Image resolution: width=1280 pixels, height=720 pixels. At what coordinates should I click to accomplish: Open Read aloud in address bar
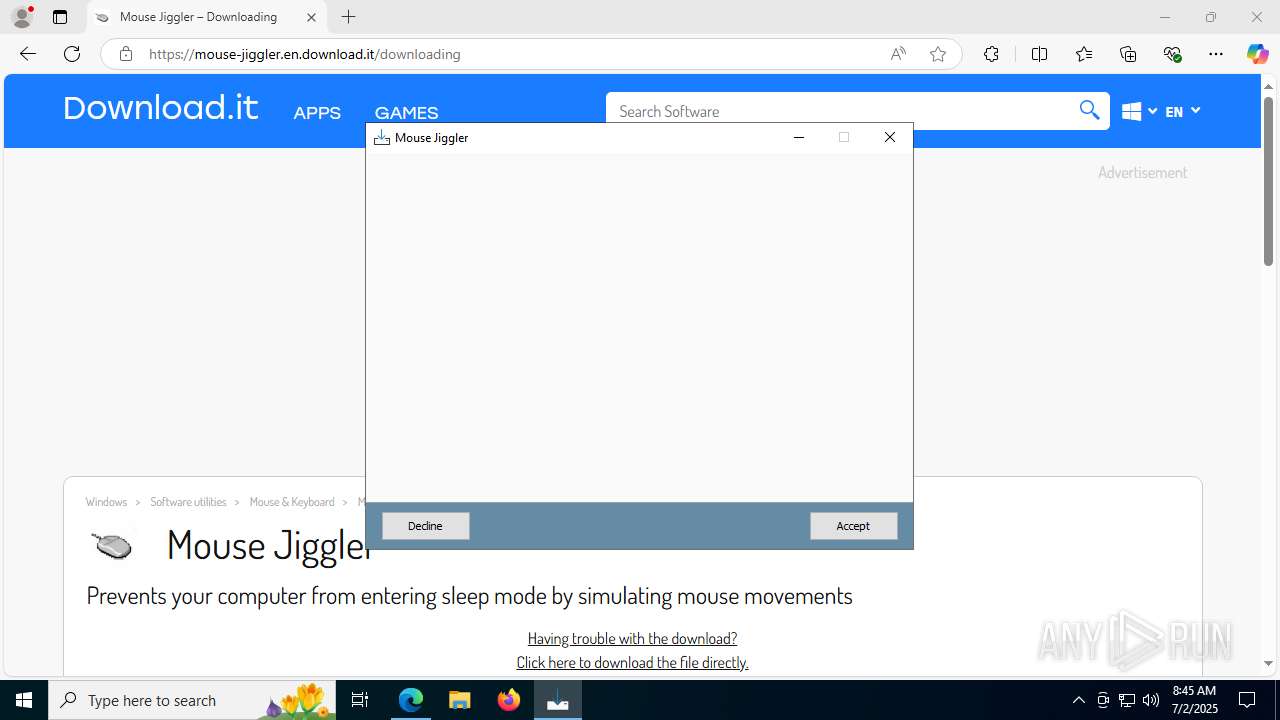coord(898,54)
